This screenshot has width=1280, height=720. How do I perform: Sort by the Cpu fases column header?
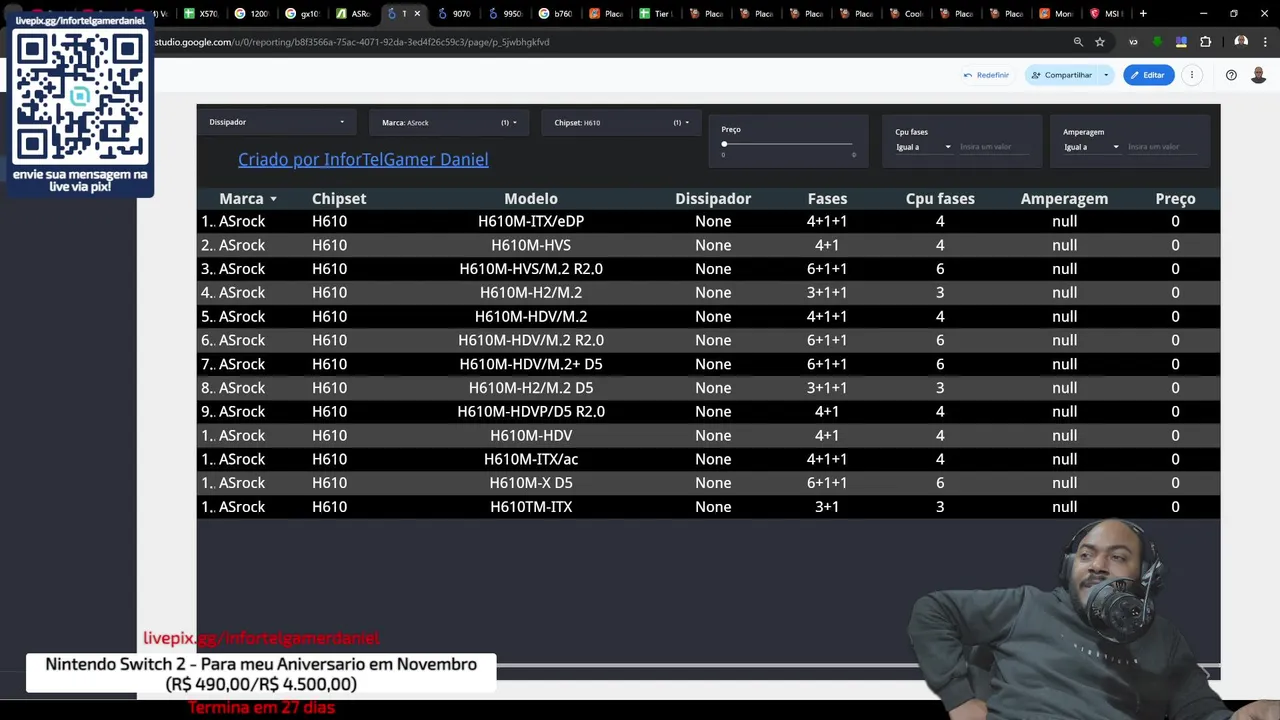(x=940, y=199)
